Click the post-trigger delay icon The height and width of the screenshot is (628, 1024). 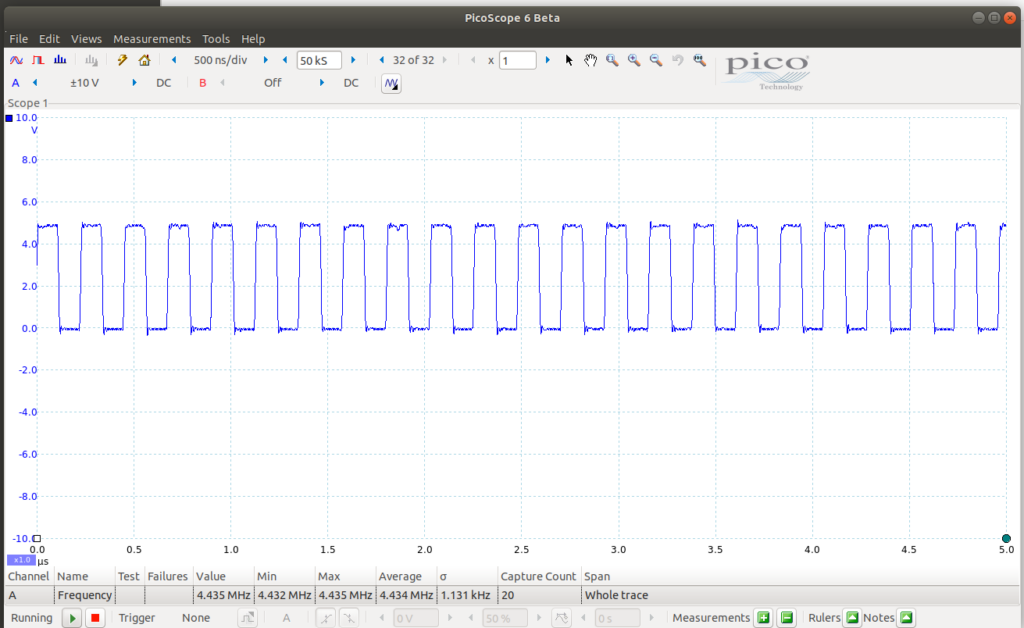561,618
